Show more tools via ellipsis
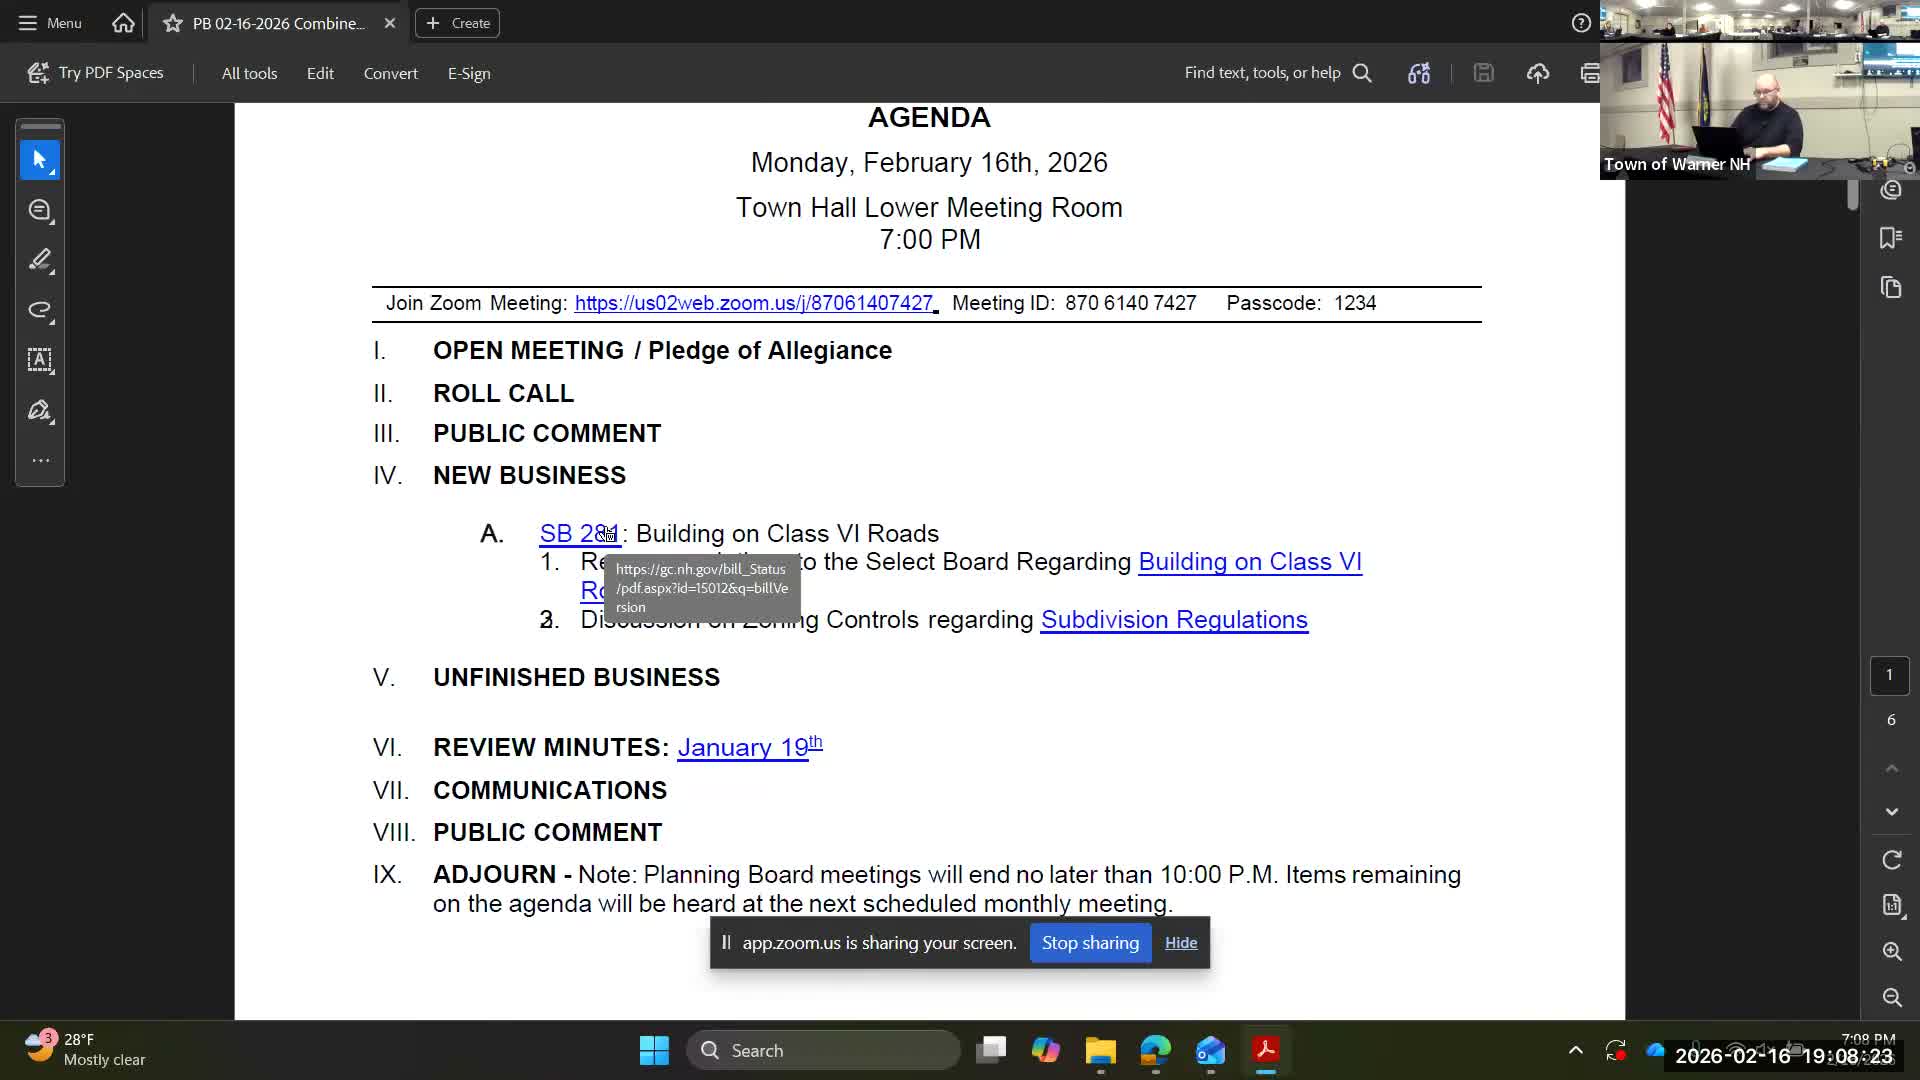1920x1080 pixels. click(40, 460)
